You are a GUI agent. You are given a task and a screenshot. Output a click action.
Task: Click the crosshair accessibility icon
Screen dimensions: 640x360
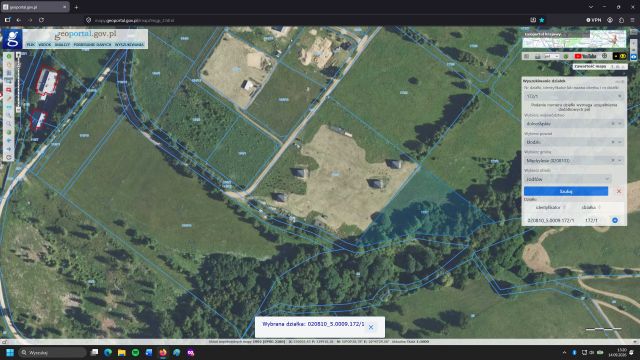[x=604, y=56]
